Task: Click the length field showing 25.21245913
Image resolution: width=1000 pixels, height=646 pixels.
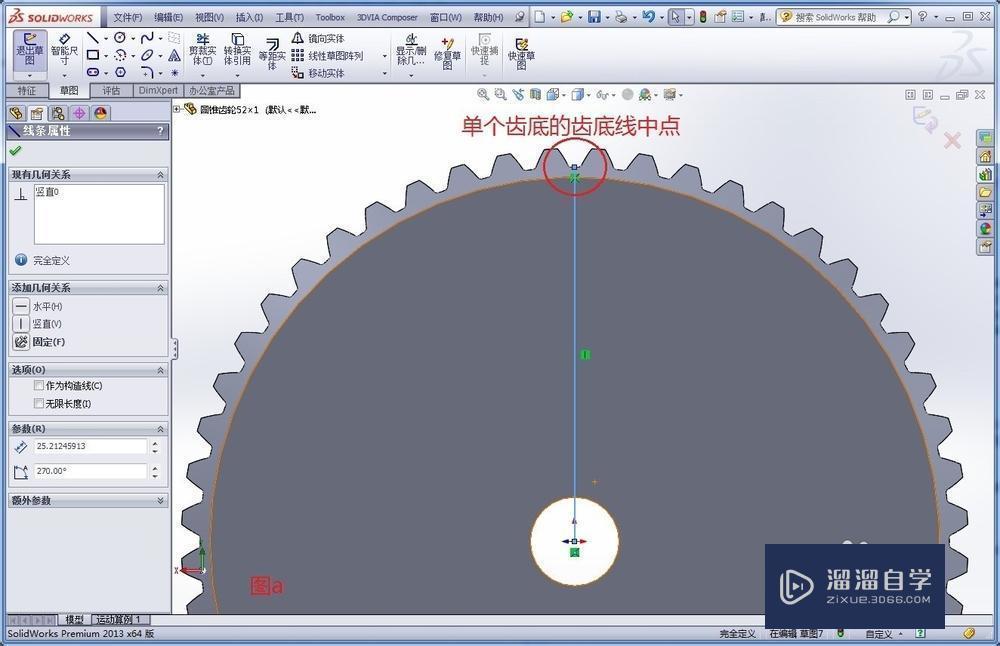Action: [x=91, y=446]
